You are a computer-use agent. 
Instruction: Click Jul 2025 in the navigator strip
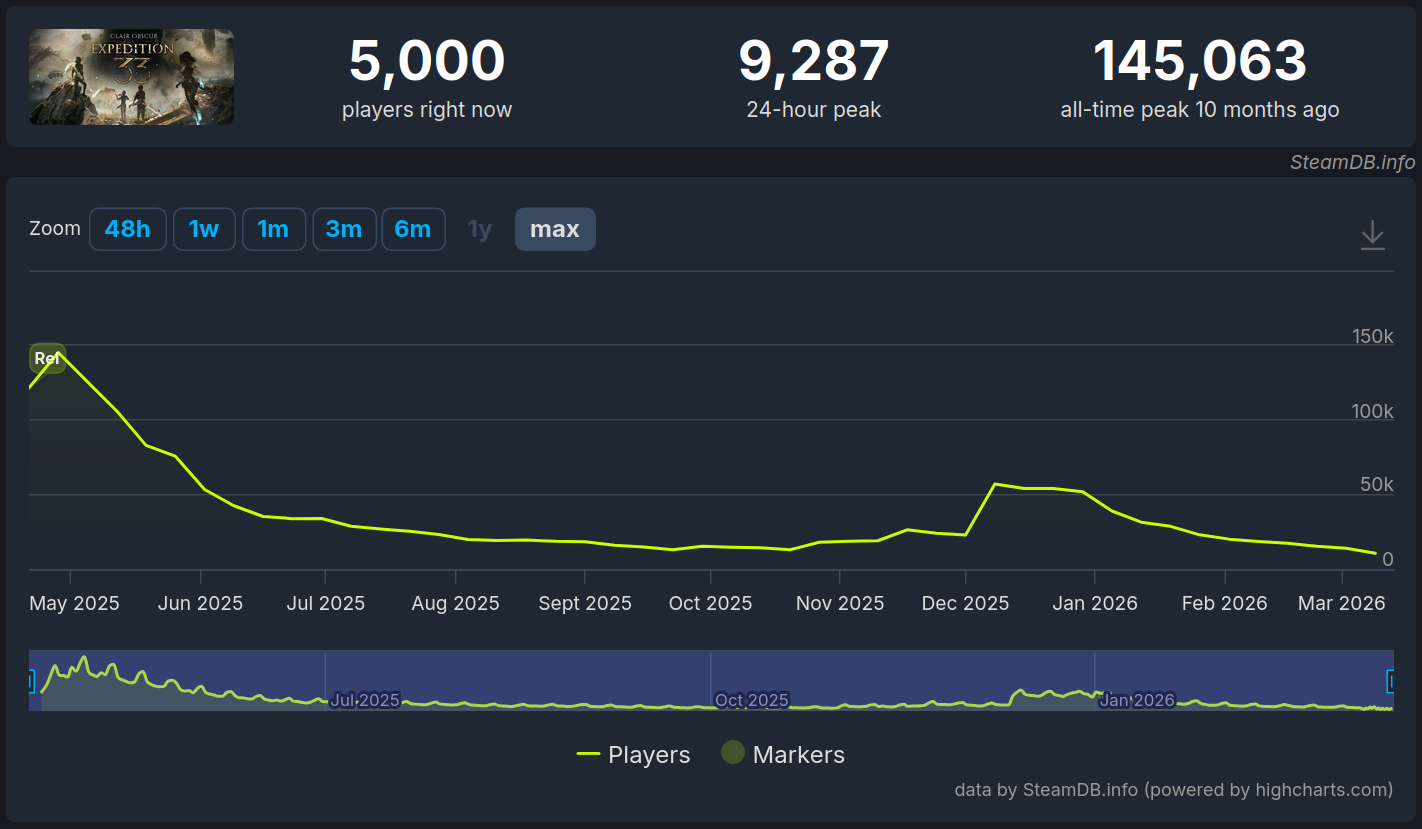pos(365,700)
